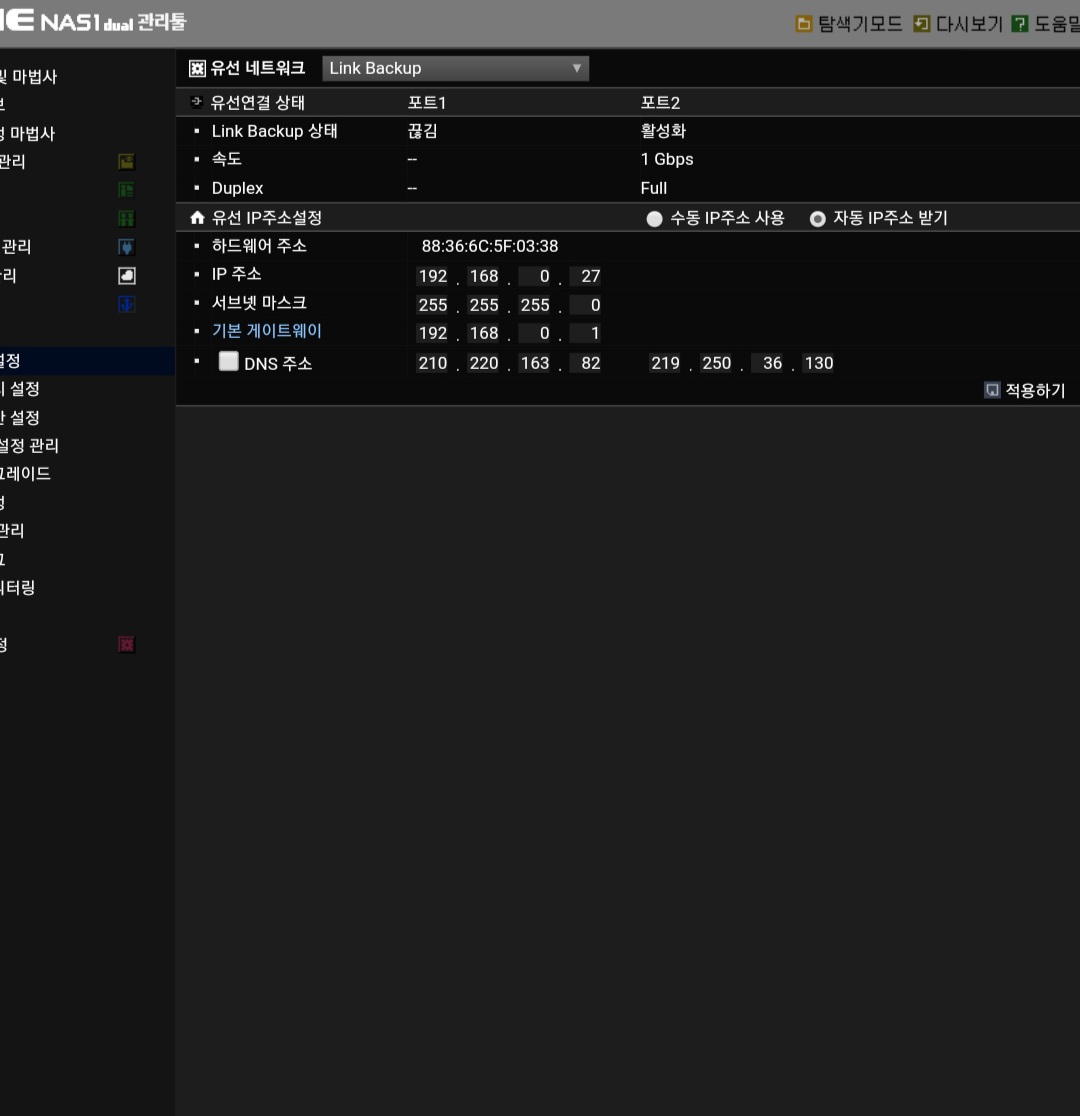The width and height of the screenshot is (1080, 1116).
Task: Collapse the wired connection status section
Action: point(196,102)
